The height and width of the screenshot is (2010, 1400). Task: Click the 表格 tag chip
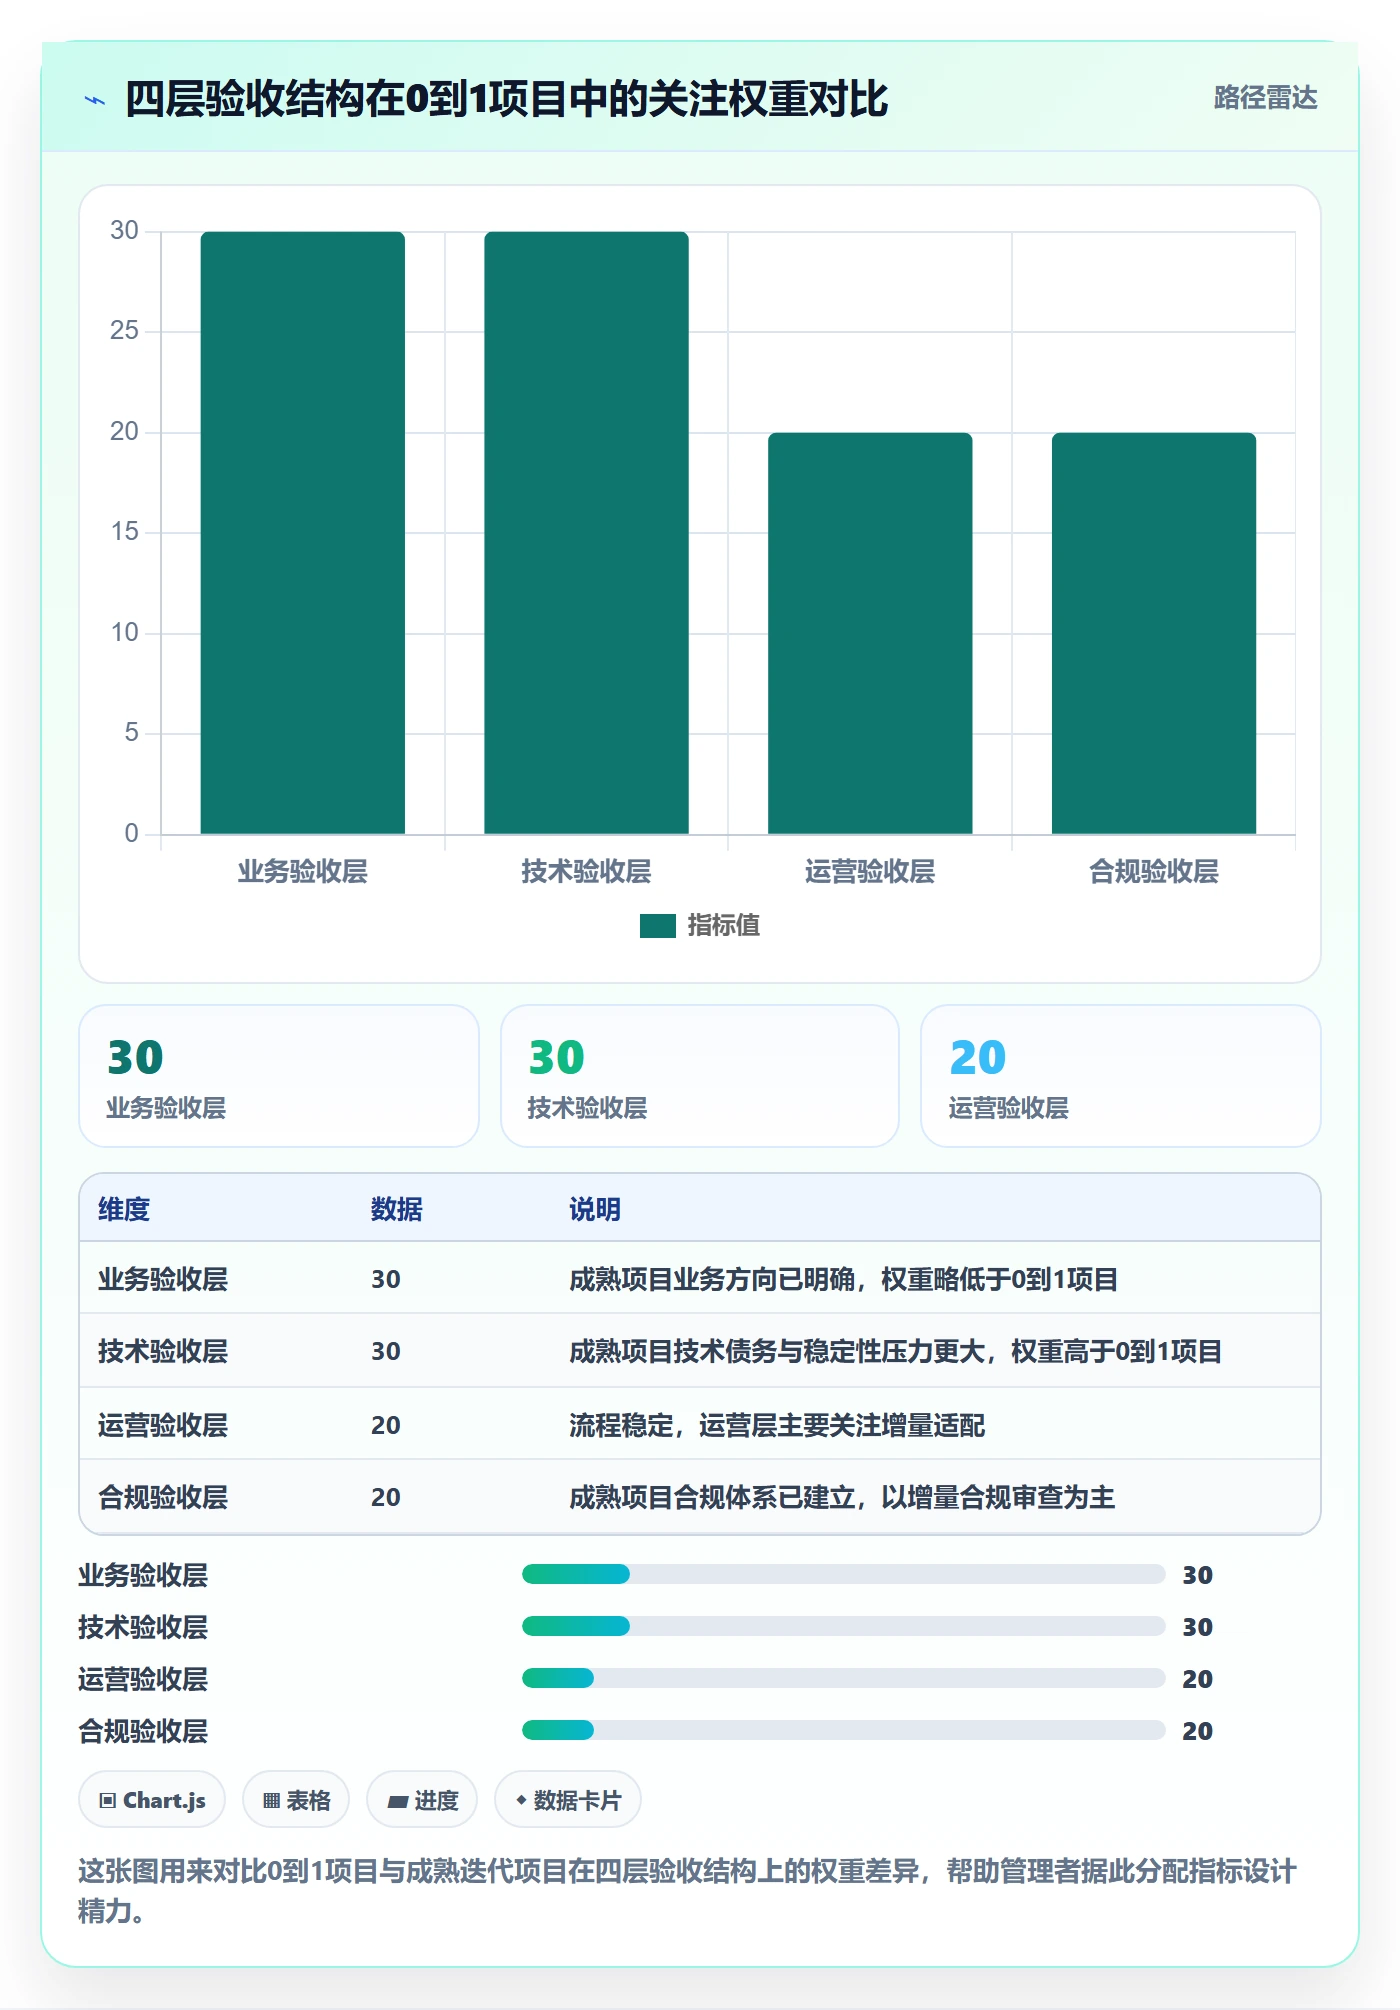coord(296,1800)
